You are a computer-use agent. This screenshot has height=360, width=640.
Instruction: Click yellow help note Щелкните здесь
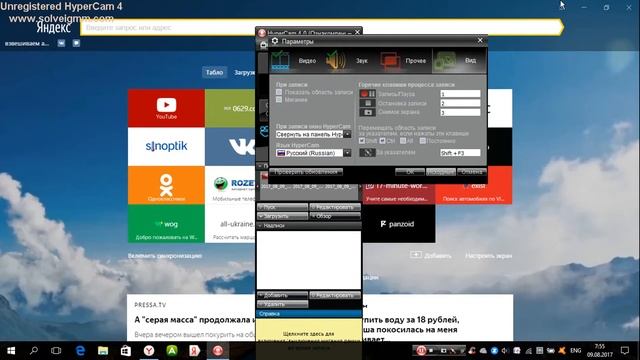(309, 333)
